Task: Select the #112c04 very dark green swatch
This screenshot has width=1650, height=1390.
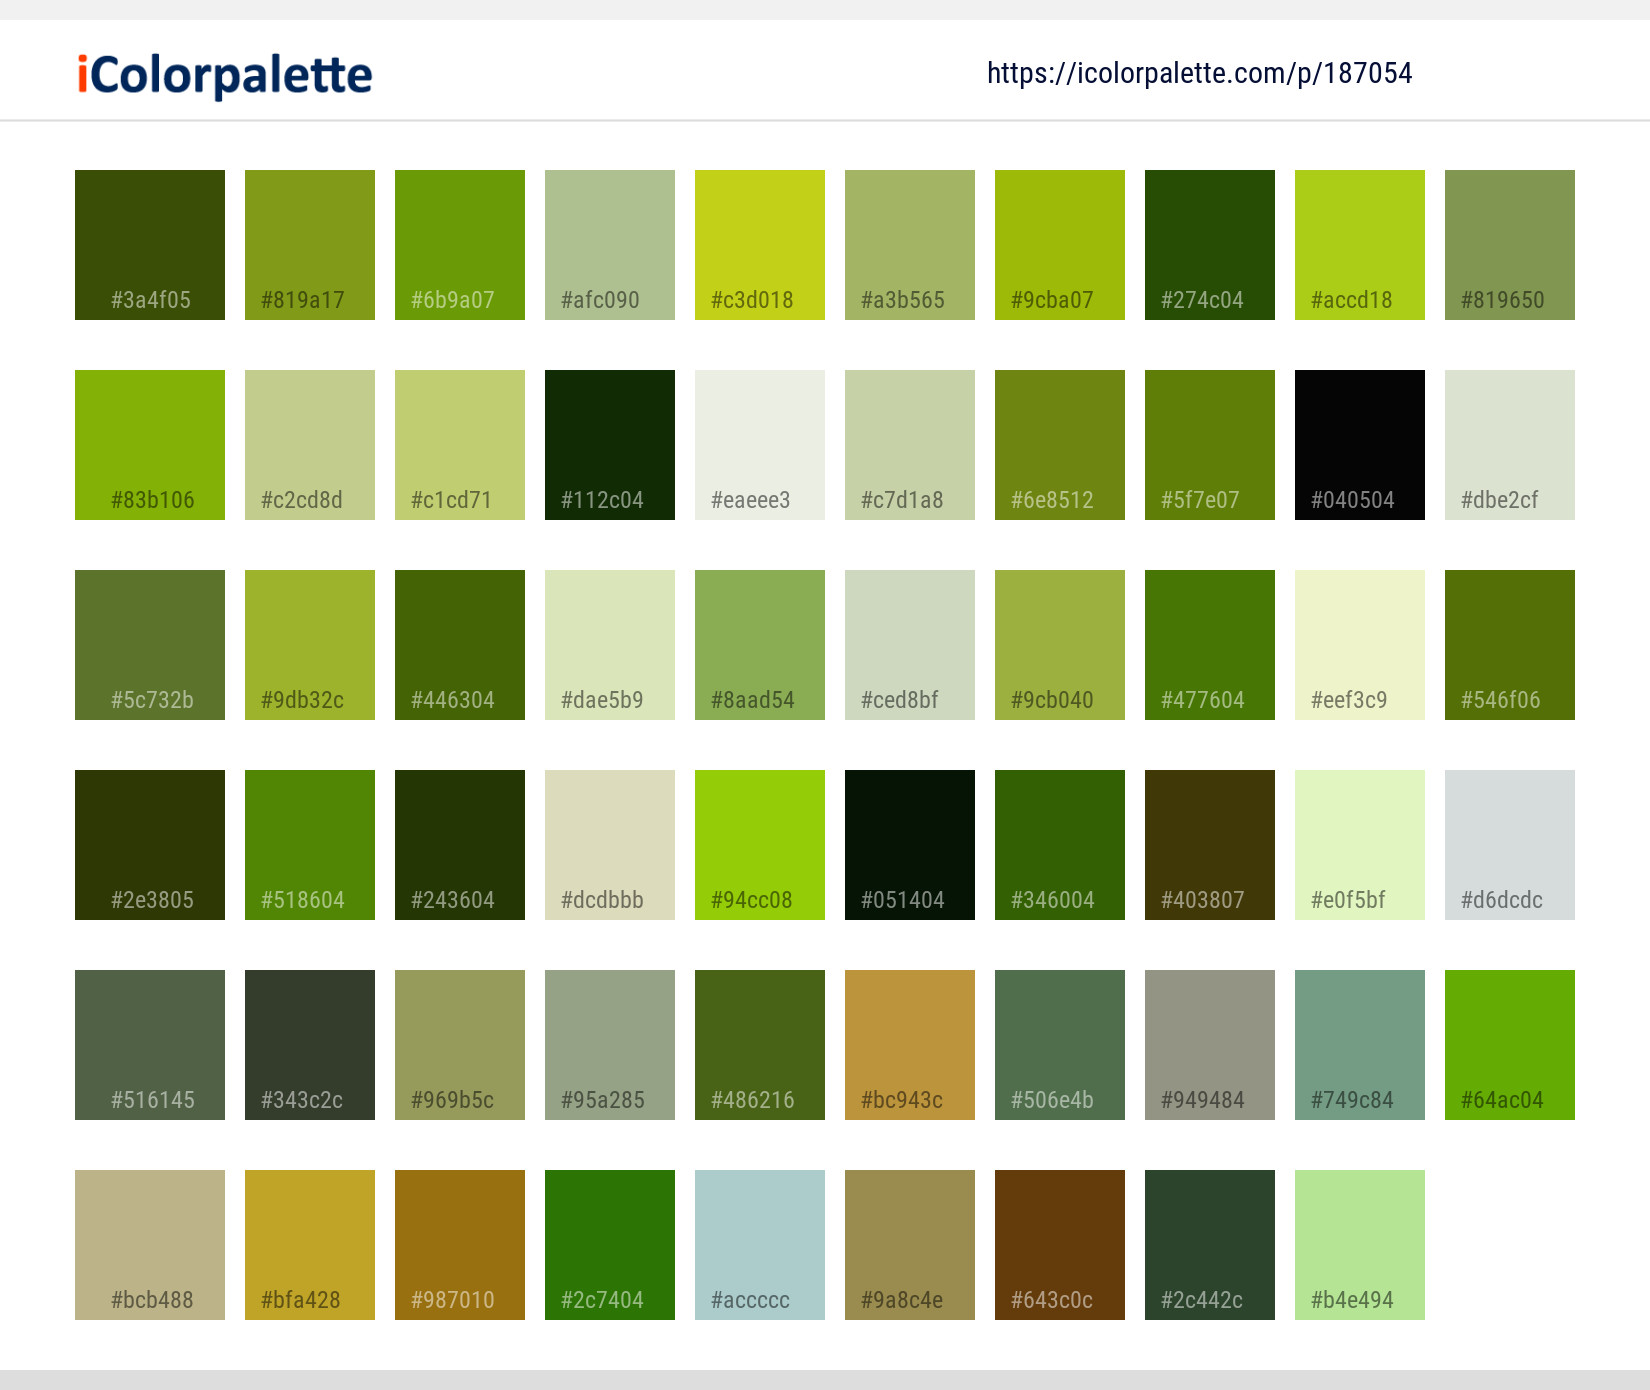Action: coord(610,445)
